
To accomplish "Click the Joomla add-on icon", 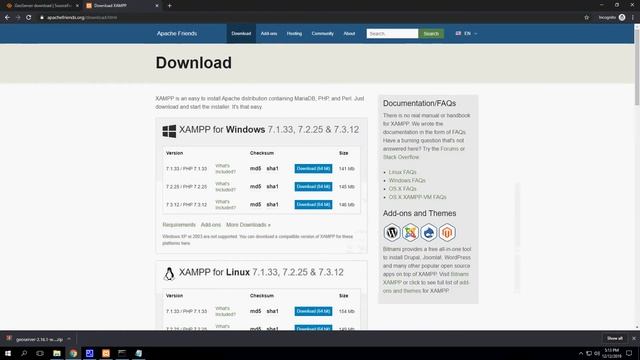I will point(410,233).
